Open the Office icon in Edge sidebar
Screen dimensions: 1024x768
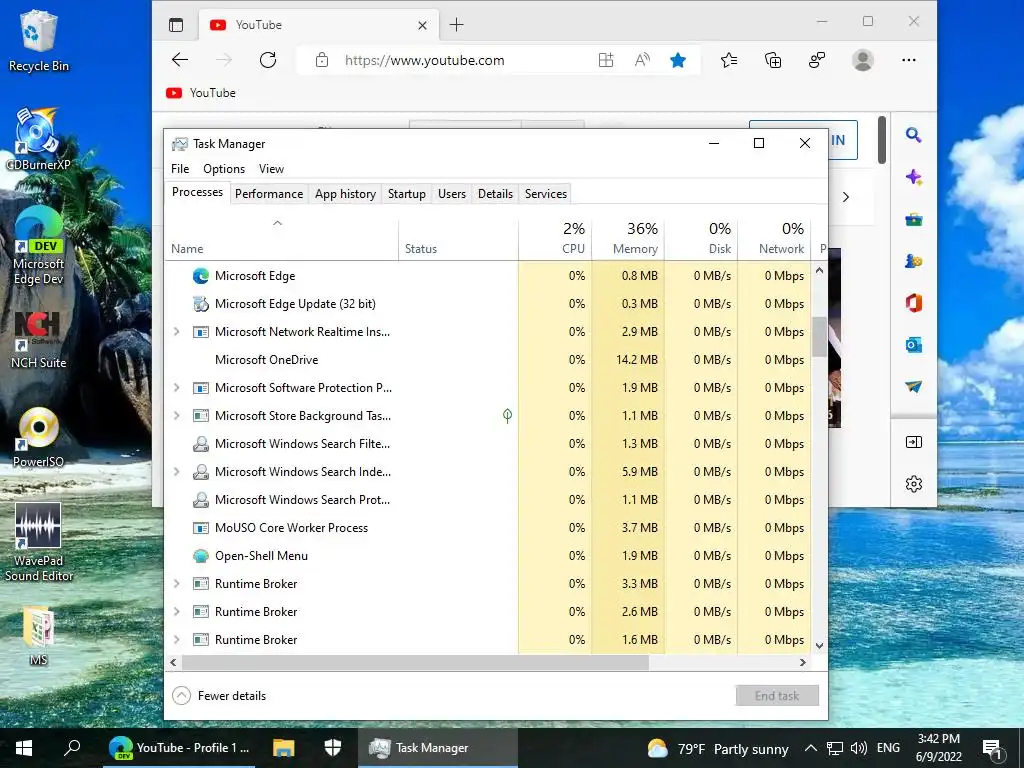(914, 303)
